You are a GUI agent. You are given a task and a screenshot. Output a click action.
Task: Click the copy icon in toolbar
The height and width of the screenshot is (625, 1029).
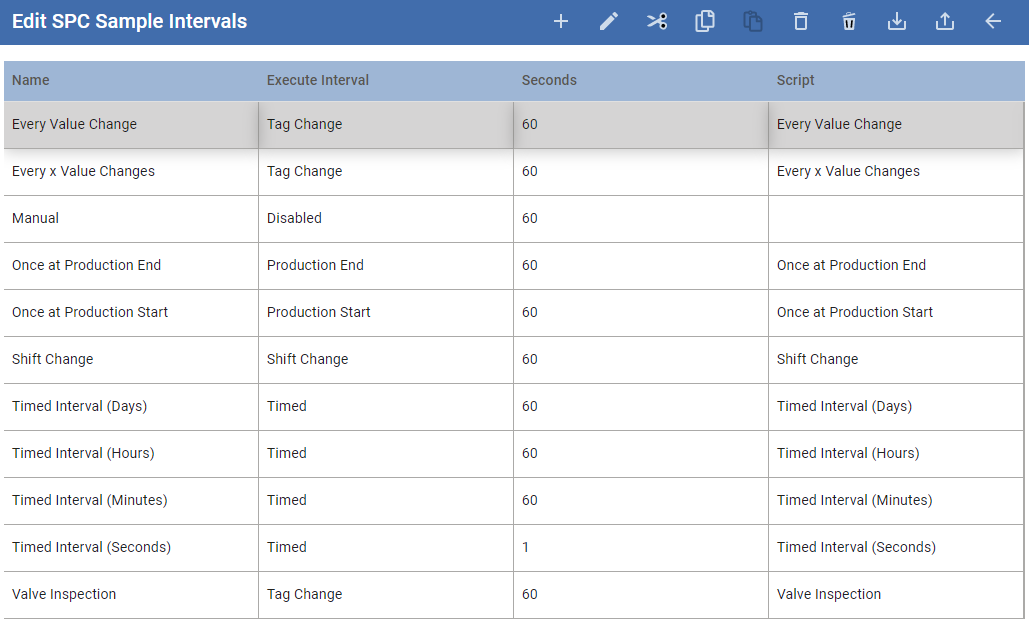pos(705,21)
